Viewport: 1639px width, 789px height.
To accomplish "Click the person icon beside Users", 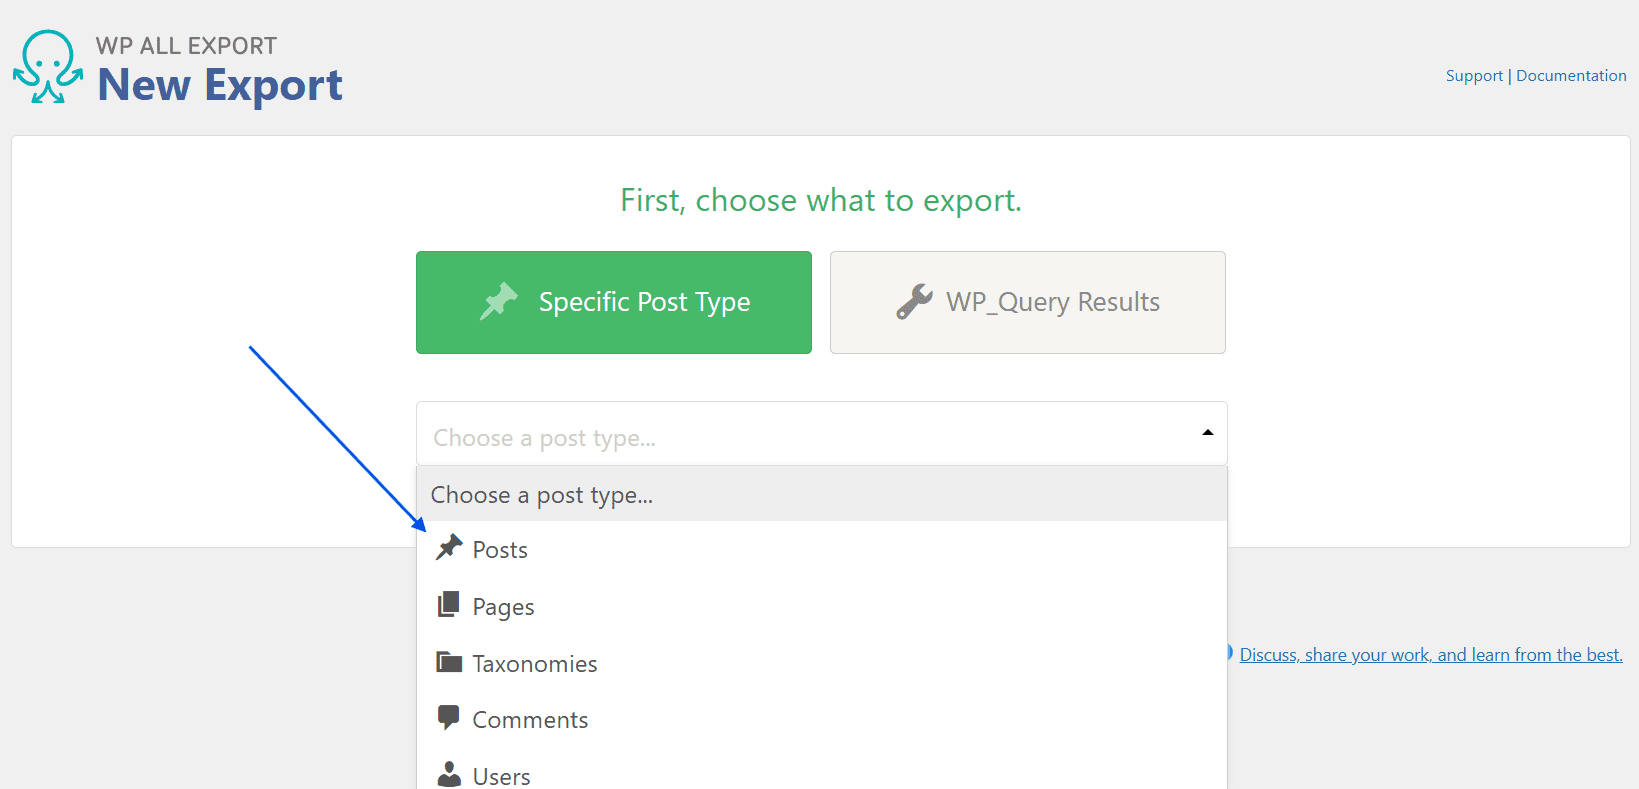I will (x=449, y=775).
